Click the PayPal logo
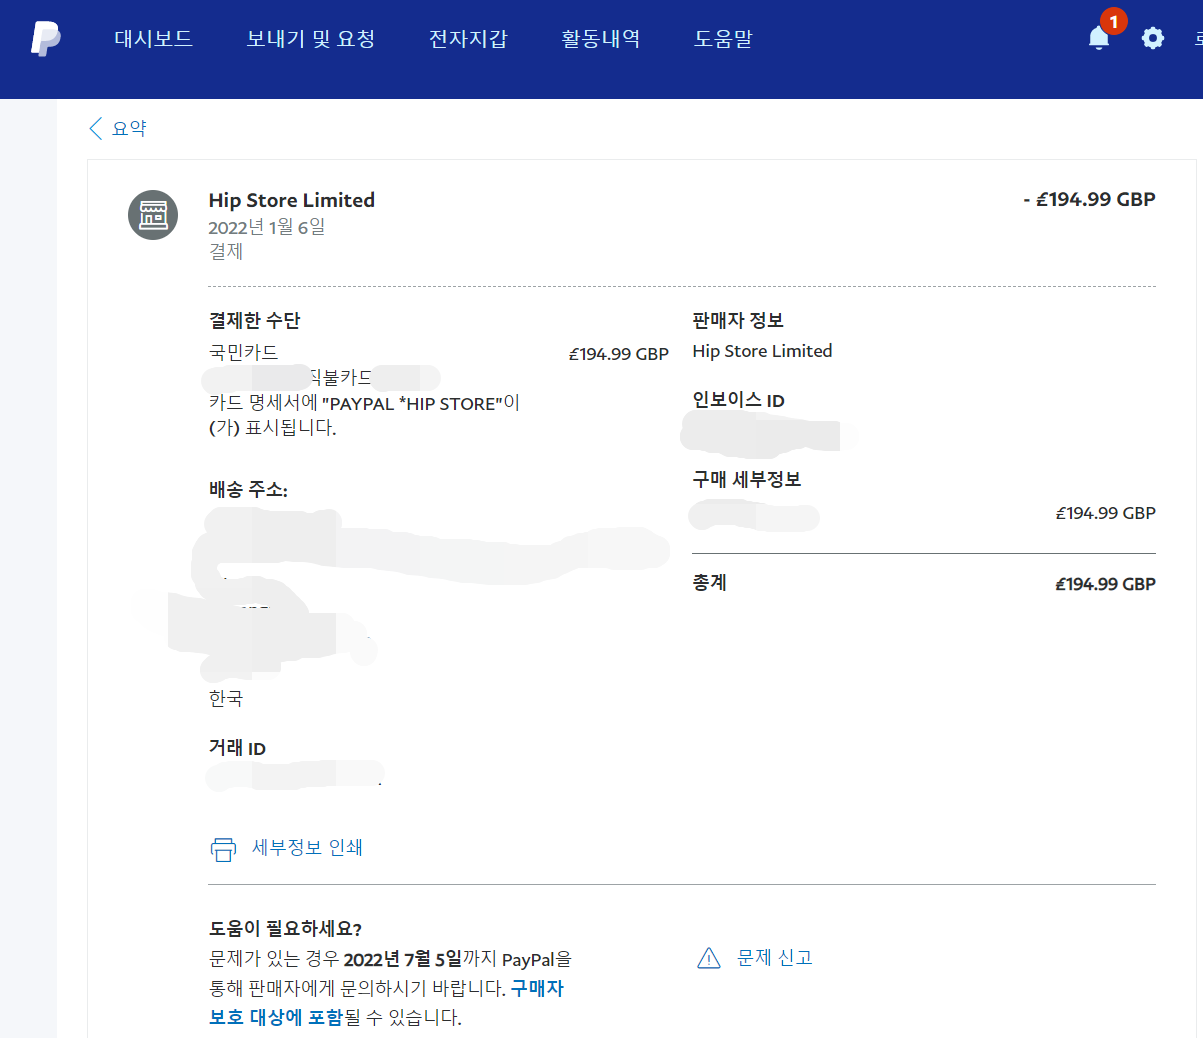Viewport: 1203px width, 1038px height. coord(45,38)
